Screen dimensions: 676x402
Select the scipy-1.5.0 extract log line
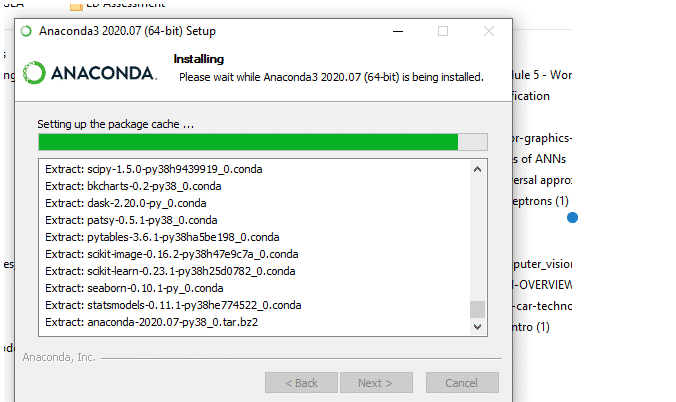click(x=153, y=169)
